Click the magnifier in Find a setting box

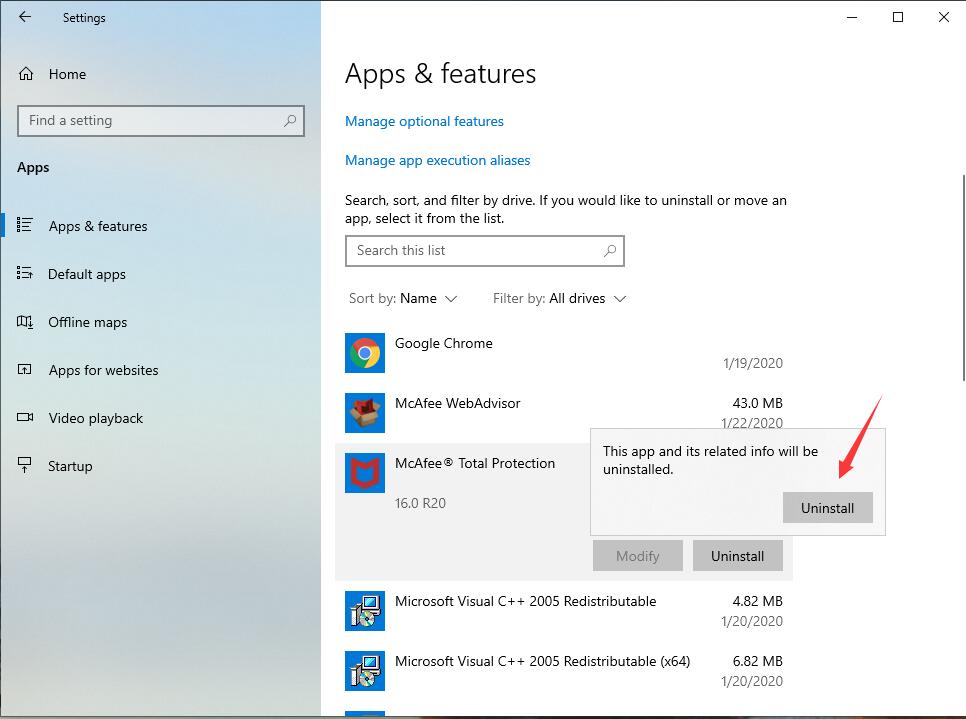(290, 121)
